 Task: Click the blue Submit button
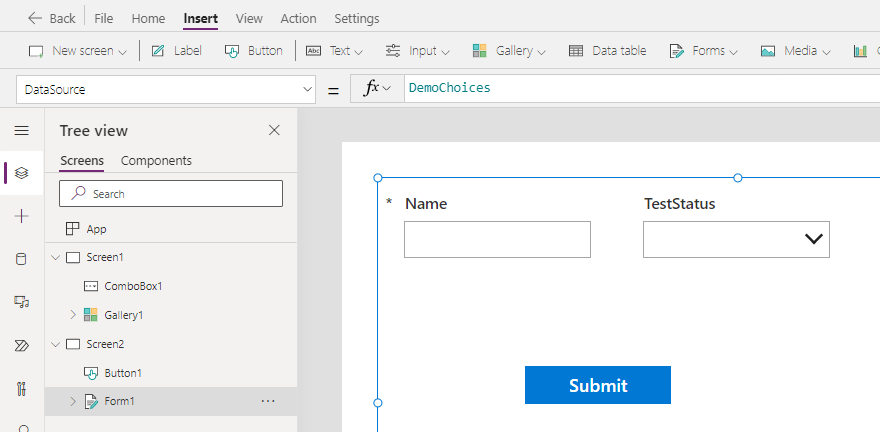[x=598, y=385]
